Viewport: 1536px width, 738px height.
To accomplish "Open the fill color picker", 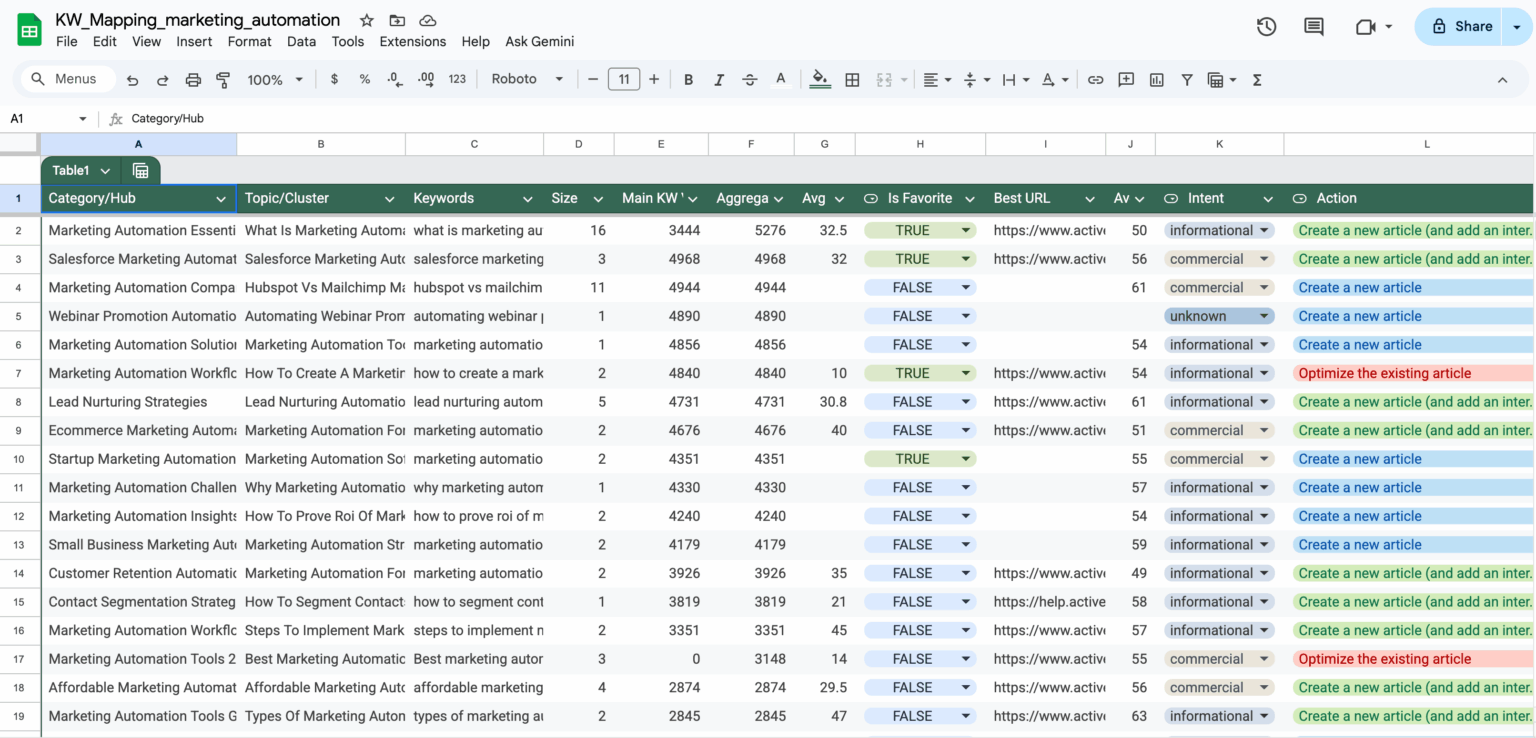I will click(820, 79).
